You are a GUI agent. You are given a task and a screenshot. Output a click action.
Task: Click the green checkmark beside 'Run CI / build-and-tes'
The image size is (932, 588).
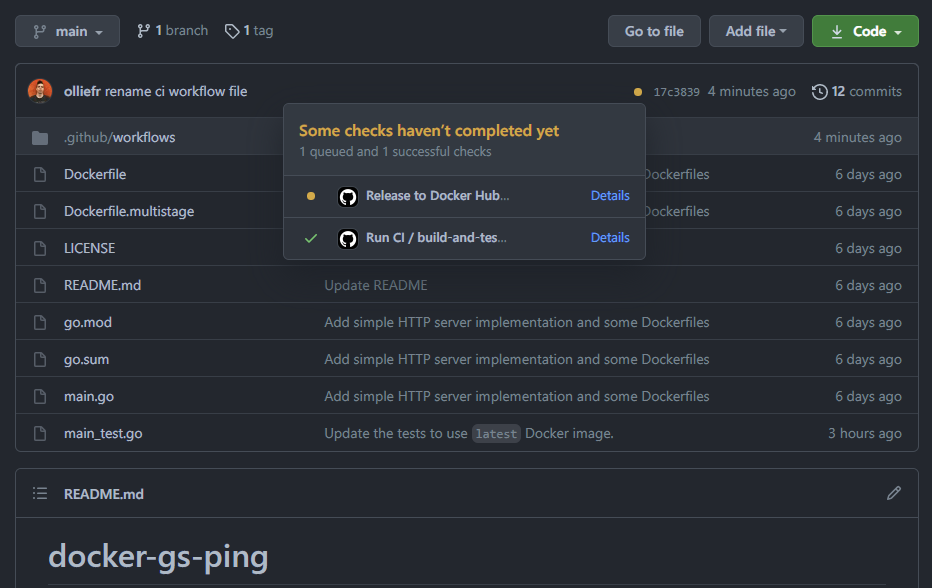311,237
